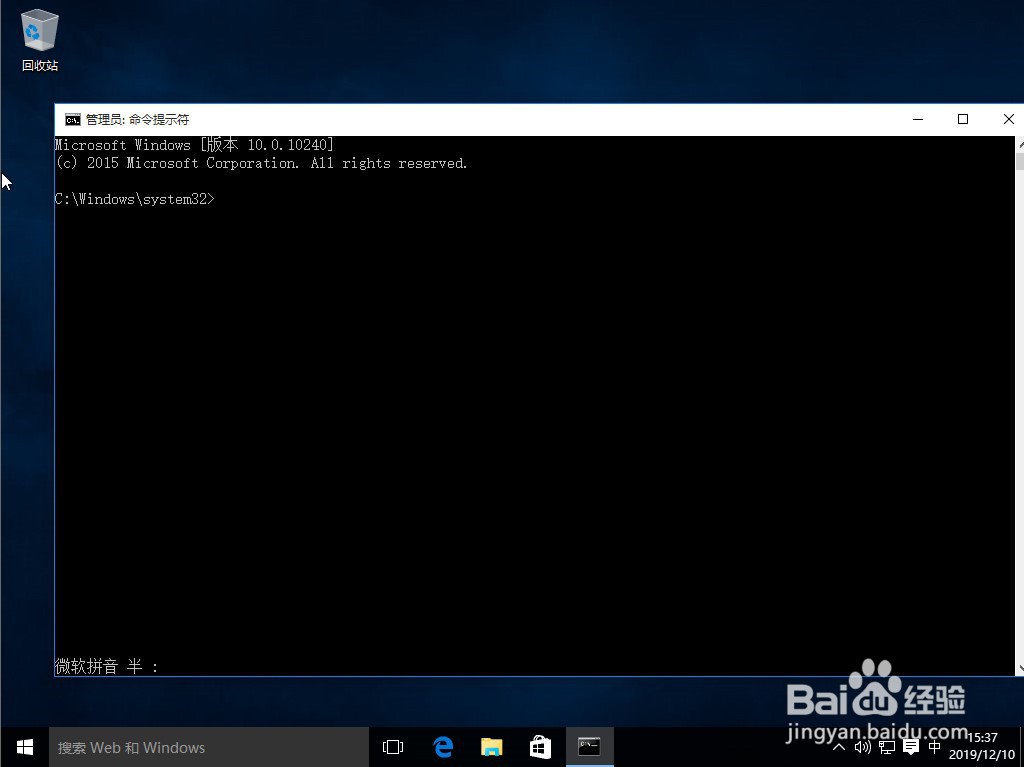Click the 管理员: 命令提示符 window title
The width and height of the screenshot is (1024, 767).
(x=137, y=120)
